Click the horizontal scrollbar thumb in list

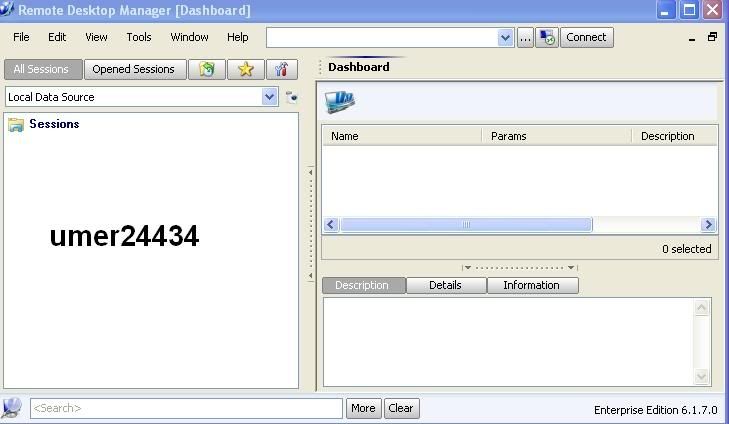465,225
